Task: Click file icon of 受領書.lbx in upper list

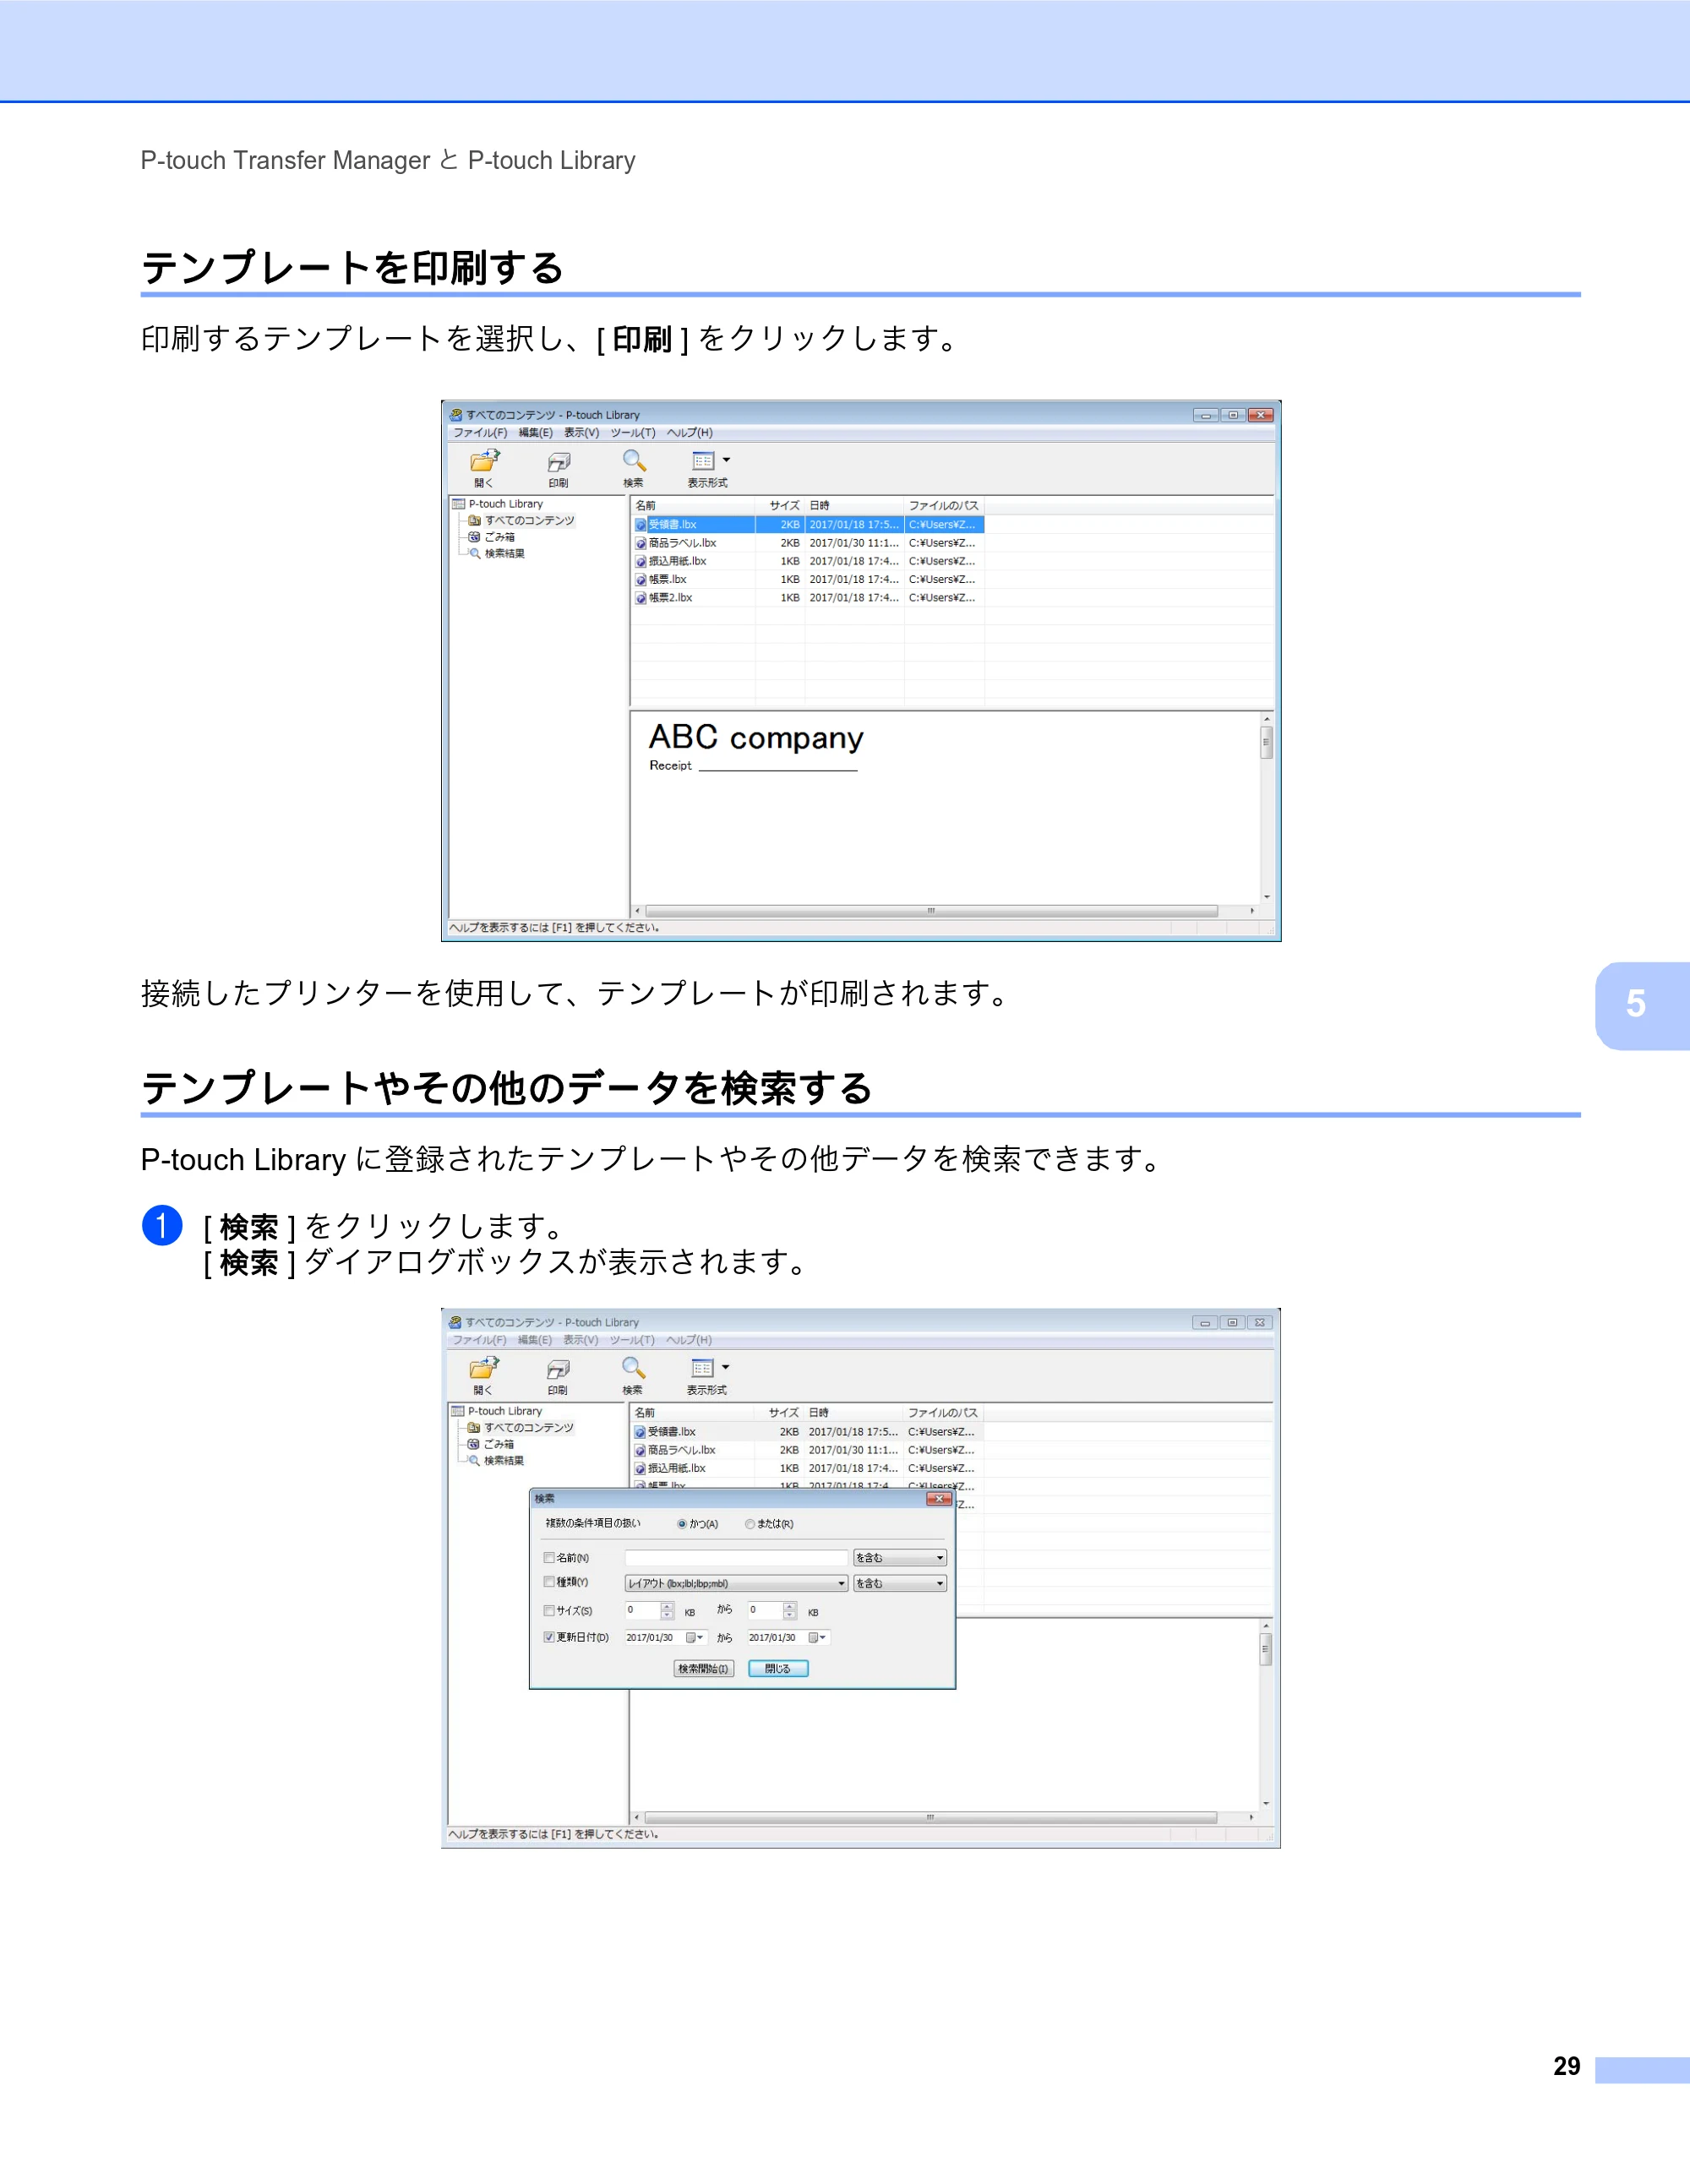Action: 641,525
